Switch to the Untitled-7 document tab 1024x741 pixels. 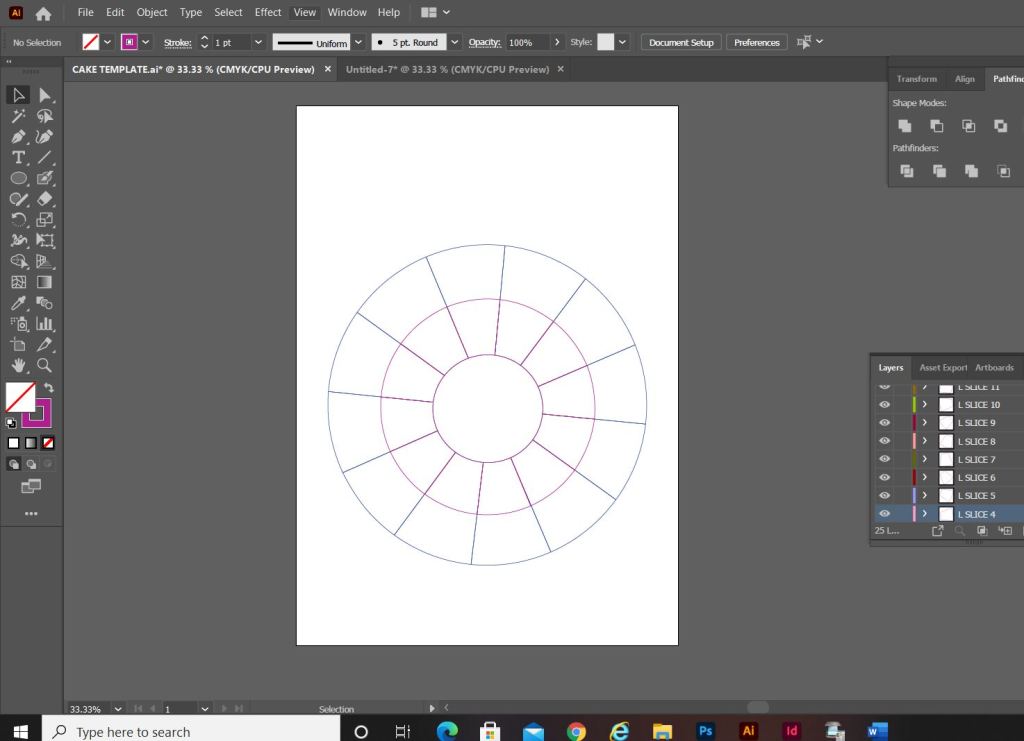(447, 70)
